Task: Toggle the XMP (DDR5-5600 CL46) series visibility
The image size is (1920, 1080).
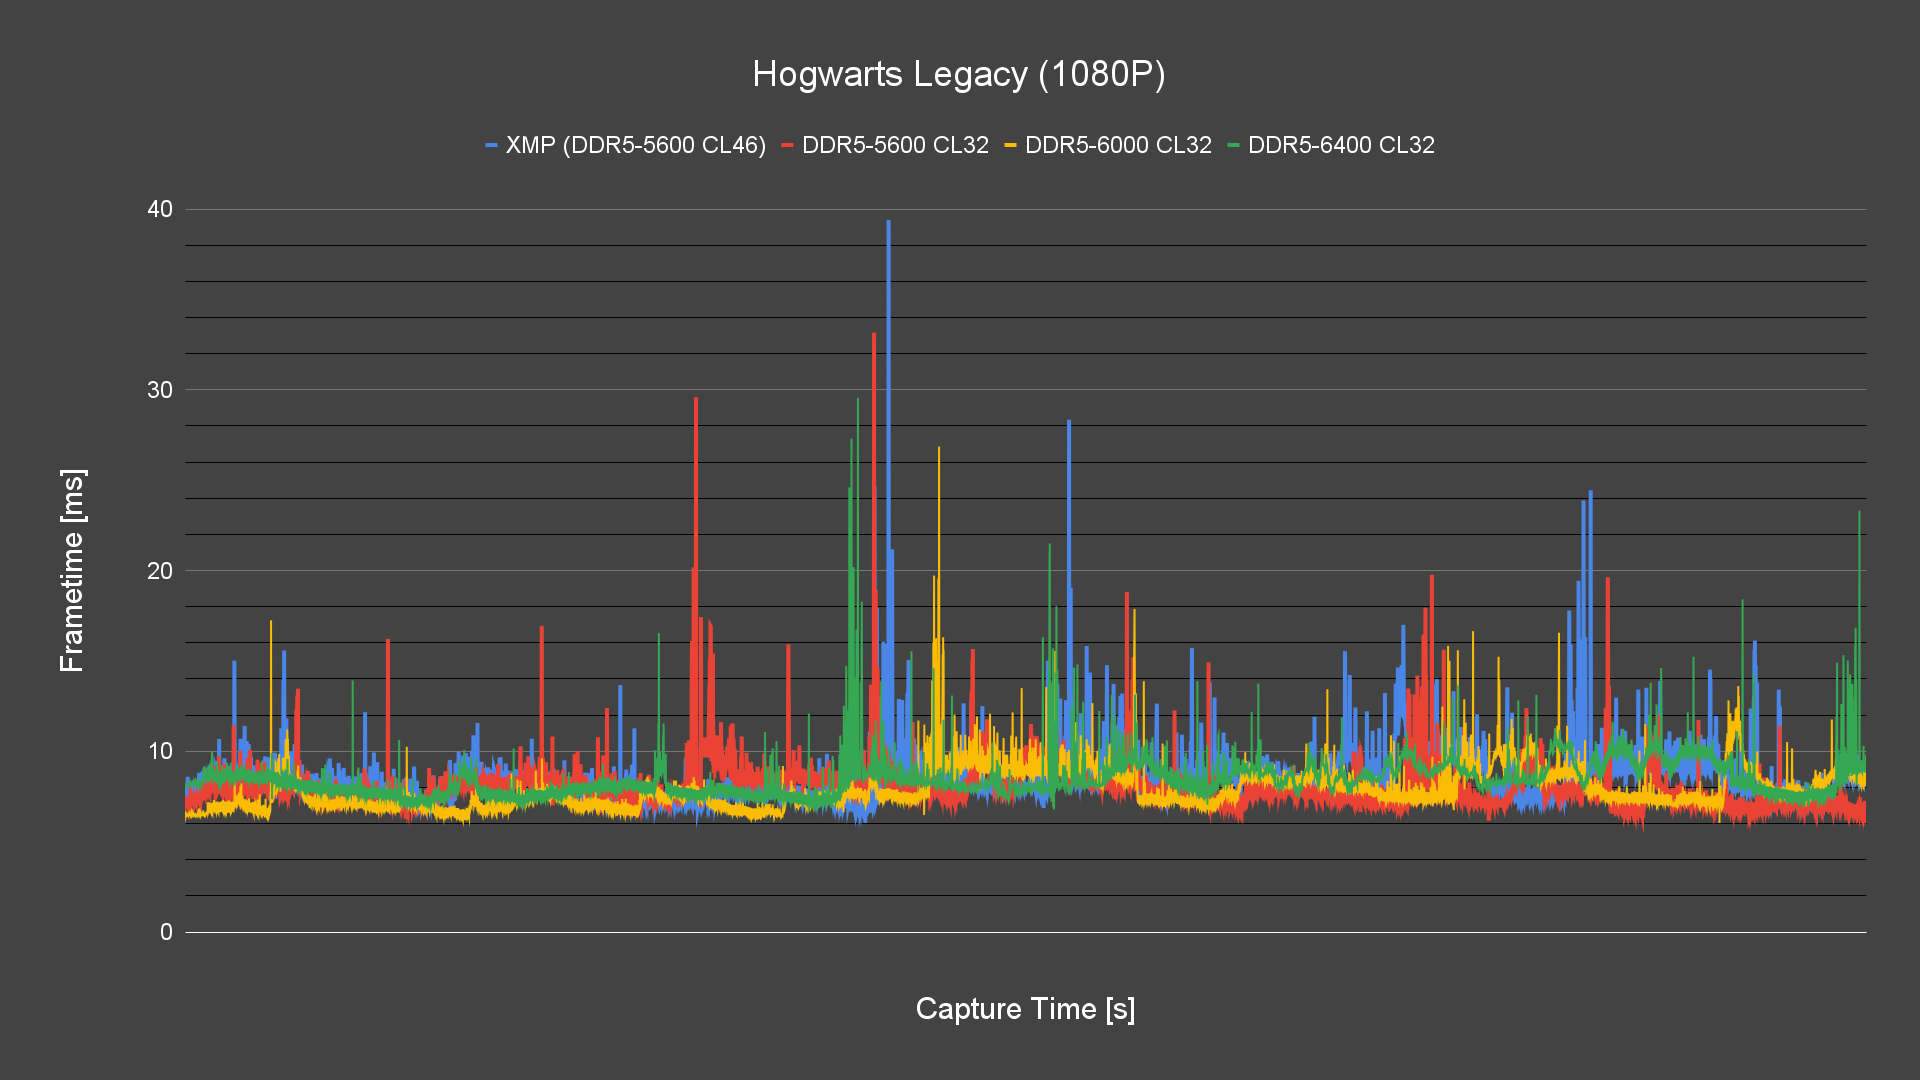Action: pyautogui.click(x=635, y=145)
